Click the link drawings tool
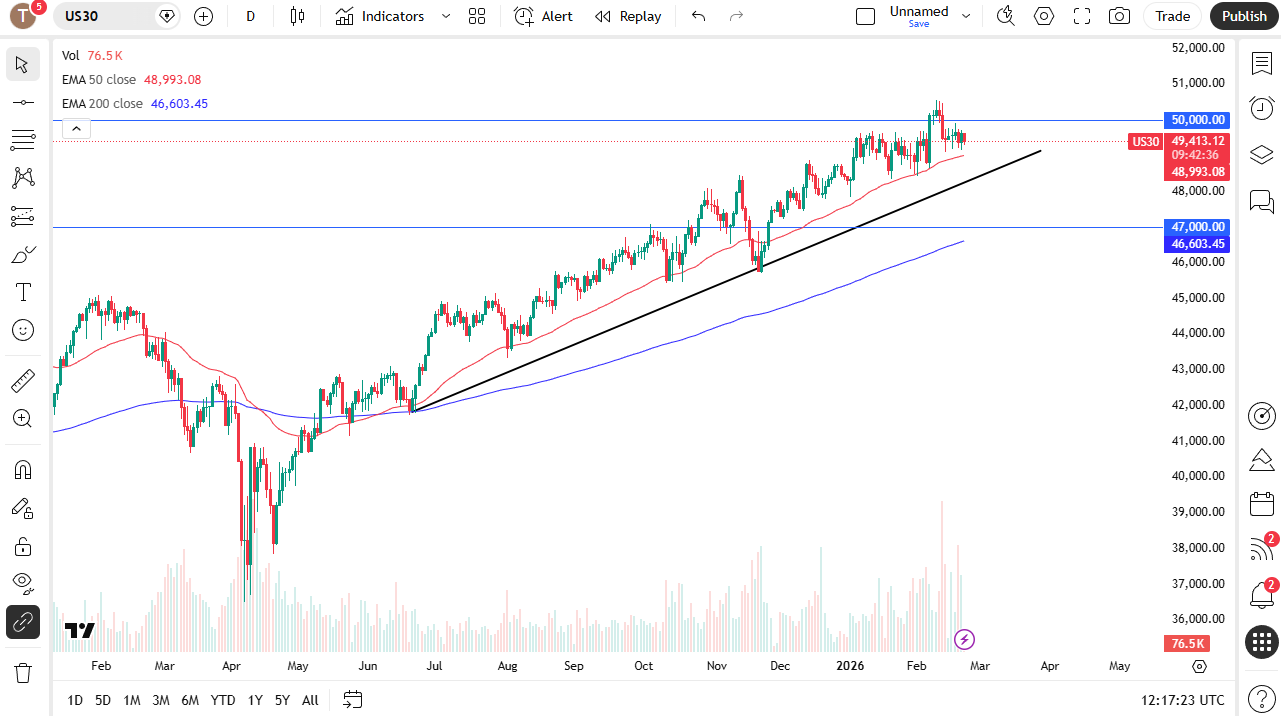The height and width of the screenshot is (716, 1281). 22,622
